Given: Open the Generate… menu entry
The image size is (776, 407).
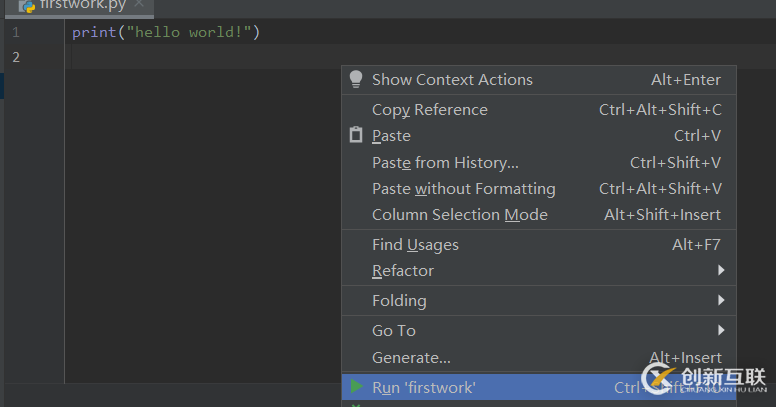Looking at the screenshot, I should point(411,357).
